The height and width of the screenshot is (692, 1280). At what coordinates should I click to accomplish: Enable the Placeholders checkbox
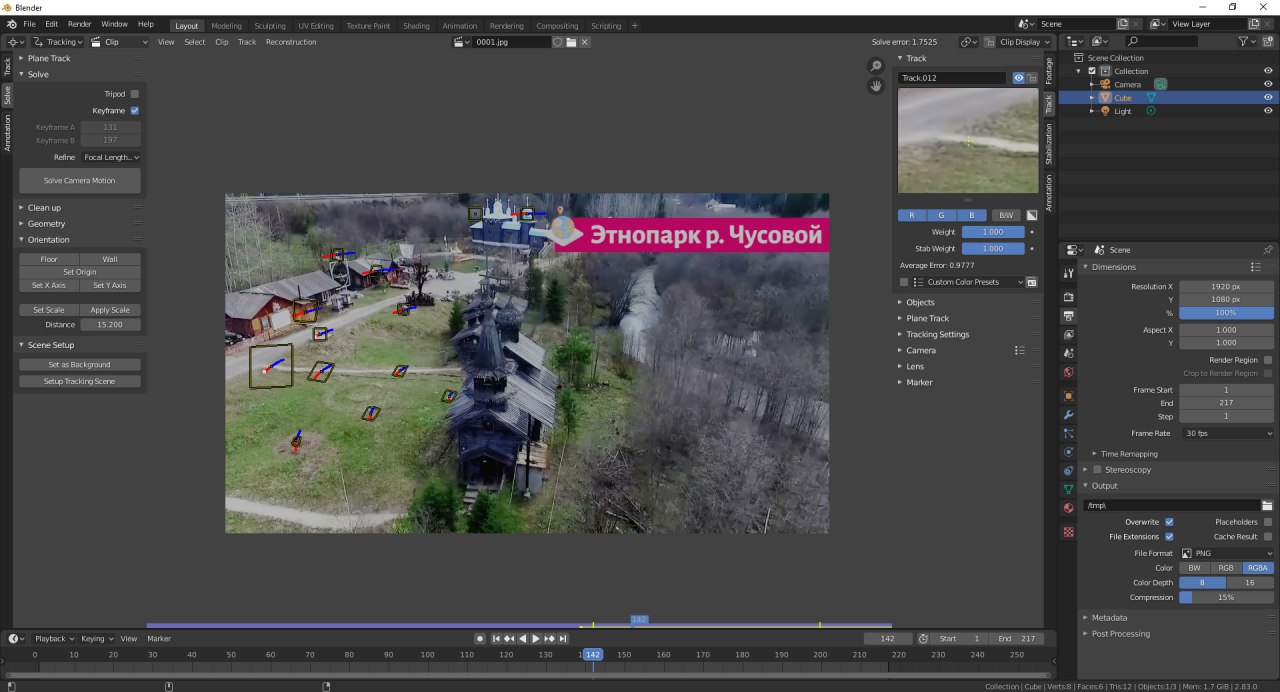coord(1268,522)
